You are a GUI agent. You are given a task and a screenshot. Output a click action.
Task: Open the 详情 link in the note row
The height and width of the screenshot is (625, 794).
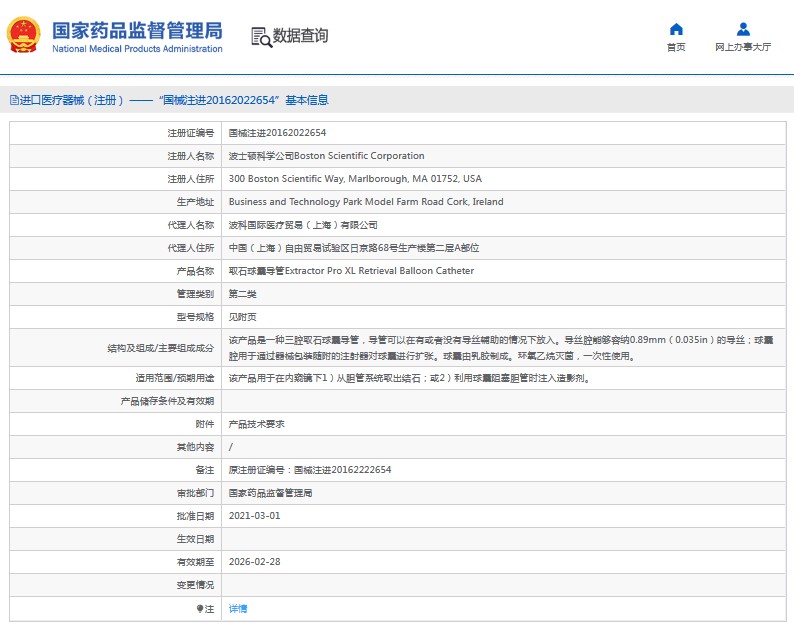238,608
